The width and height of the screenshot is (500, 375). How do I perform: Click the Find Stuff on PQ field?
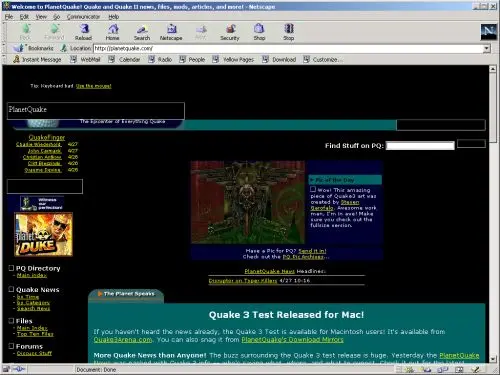pyautogui.click(x=420, y=146)
